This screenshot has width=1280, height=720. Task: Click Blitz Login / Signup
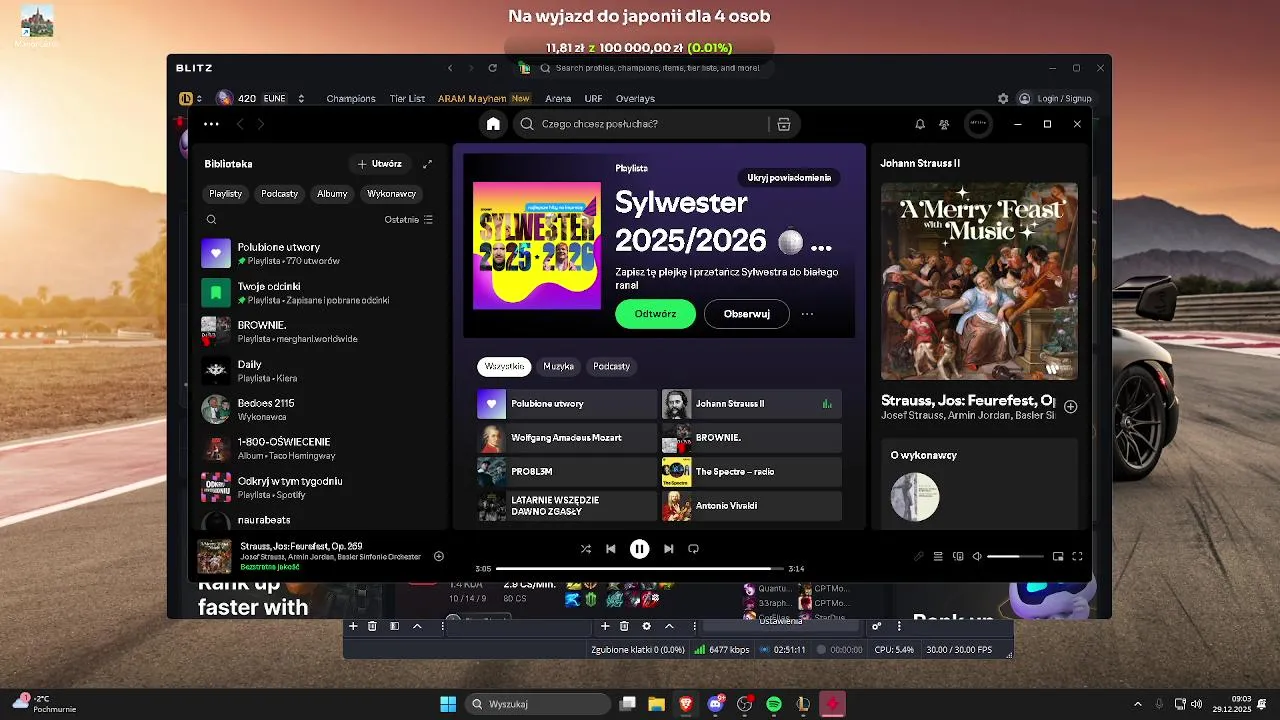(x=1055, y=99)
